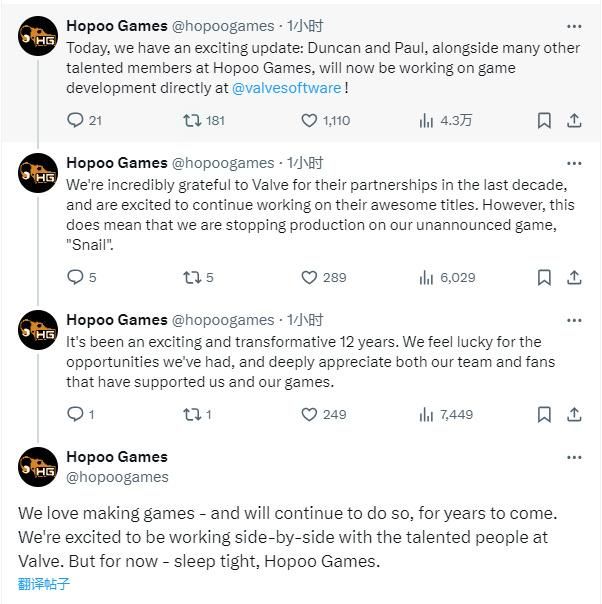Open Hopoo Games avatar on the bottom tweet
Viewport: 602px width, 604px height.
[x=38, y=467]
